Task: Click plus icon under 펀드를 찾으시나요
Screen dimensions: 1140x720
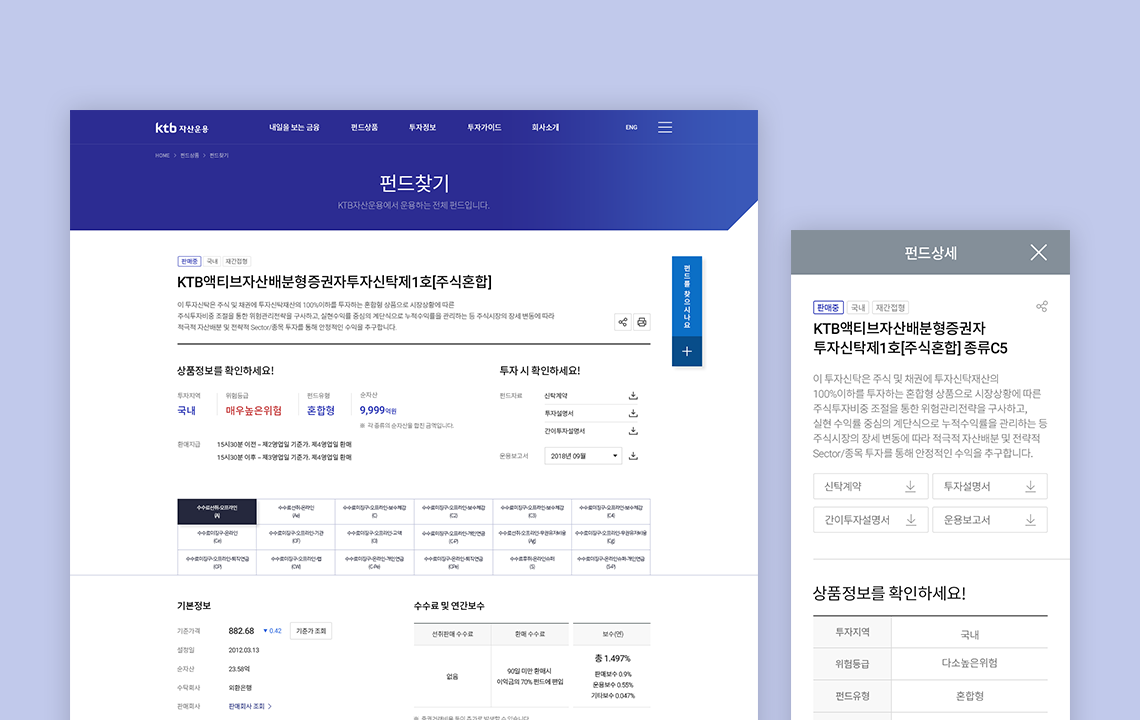Action: click(686, 351)
